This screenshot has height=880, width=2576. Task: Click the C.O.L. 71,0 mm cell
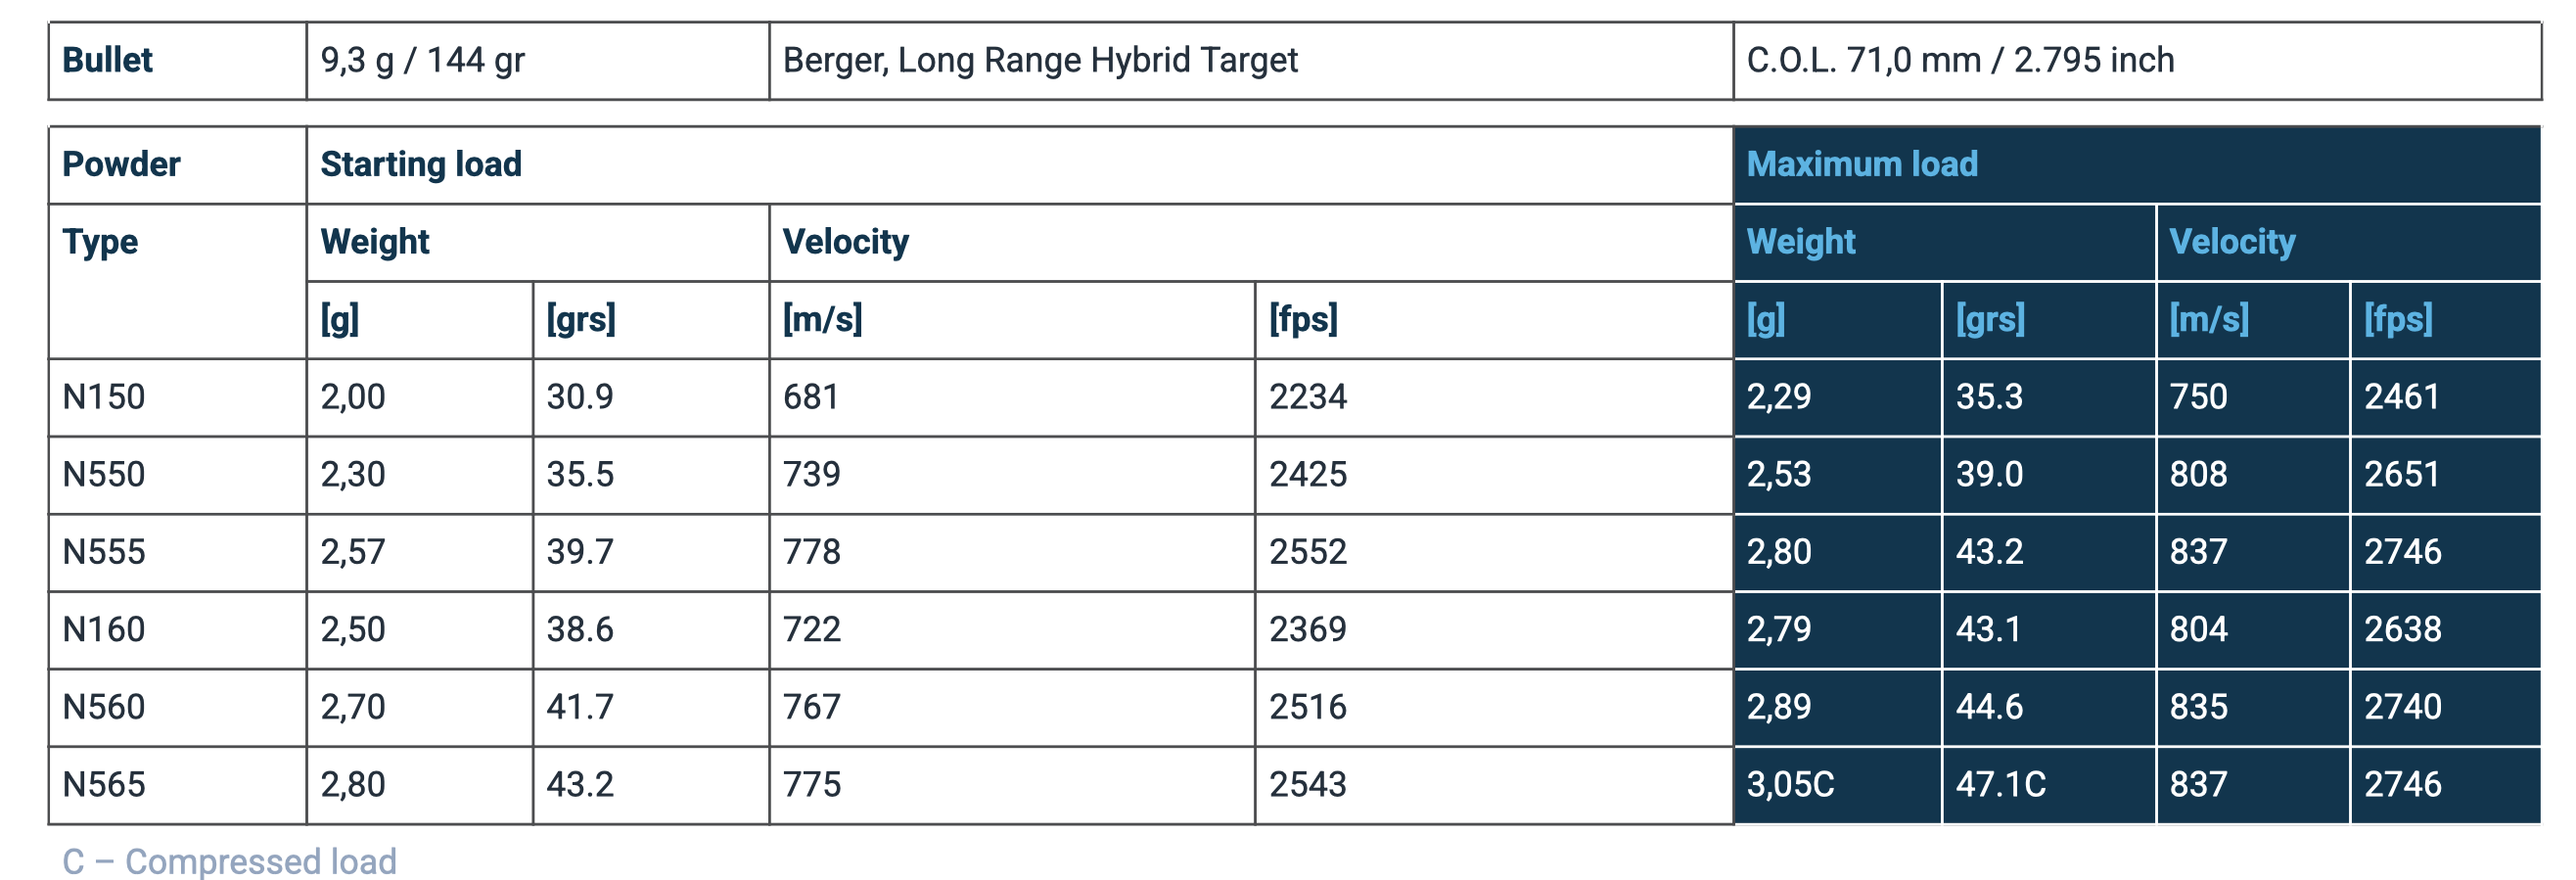click(2137, 61)
